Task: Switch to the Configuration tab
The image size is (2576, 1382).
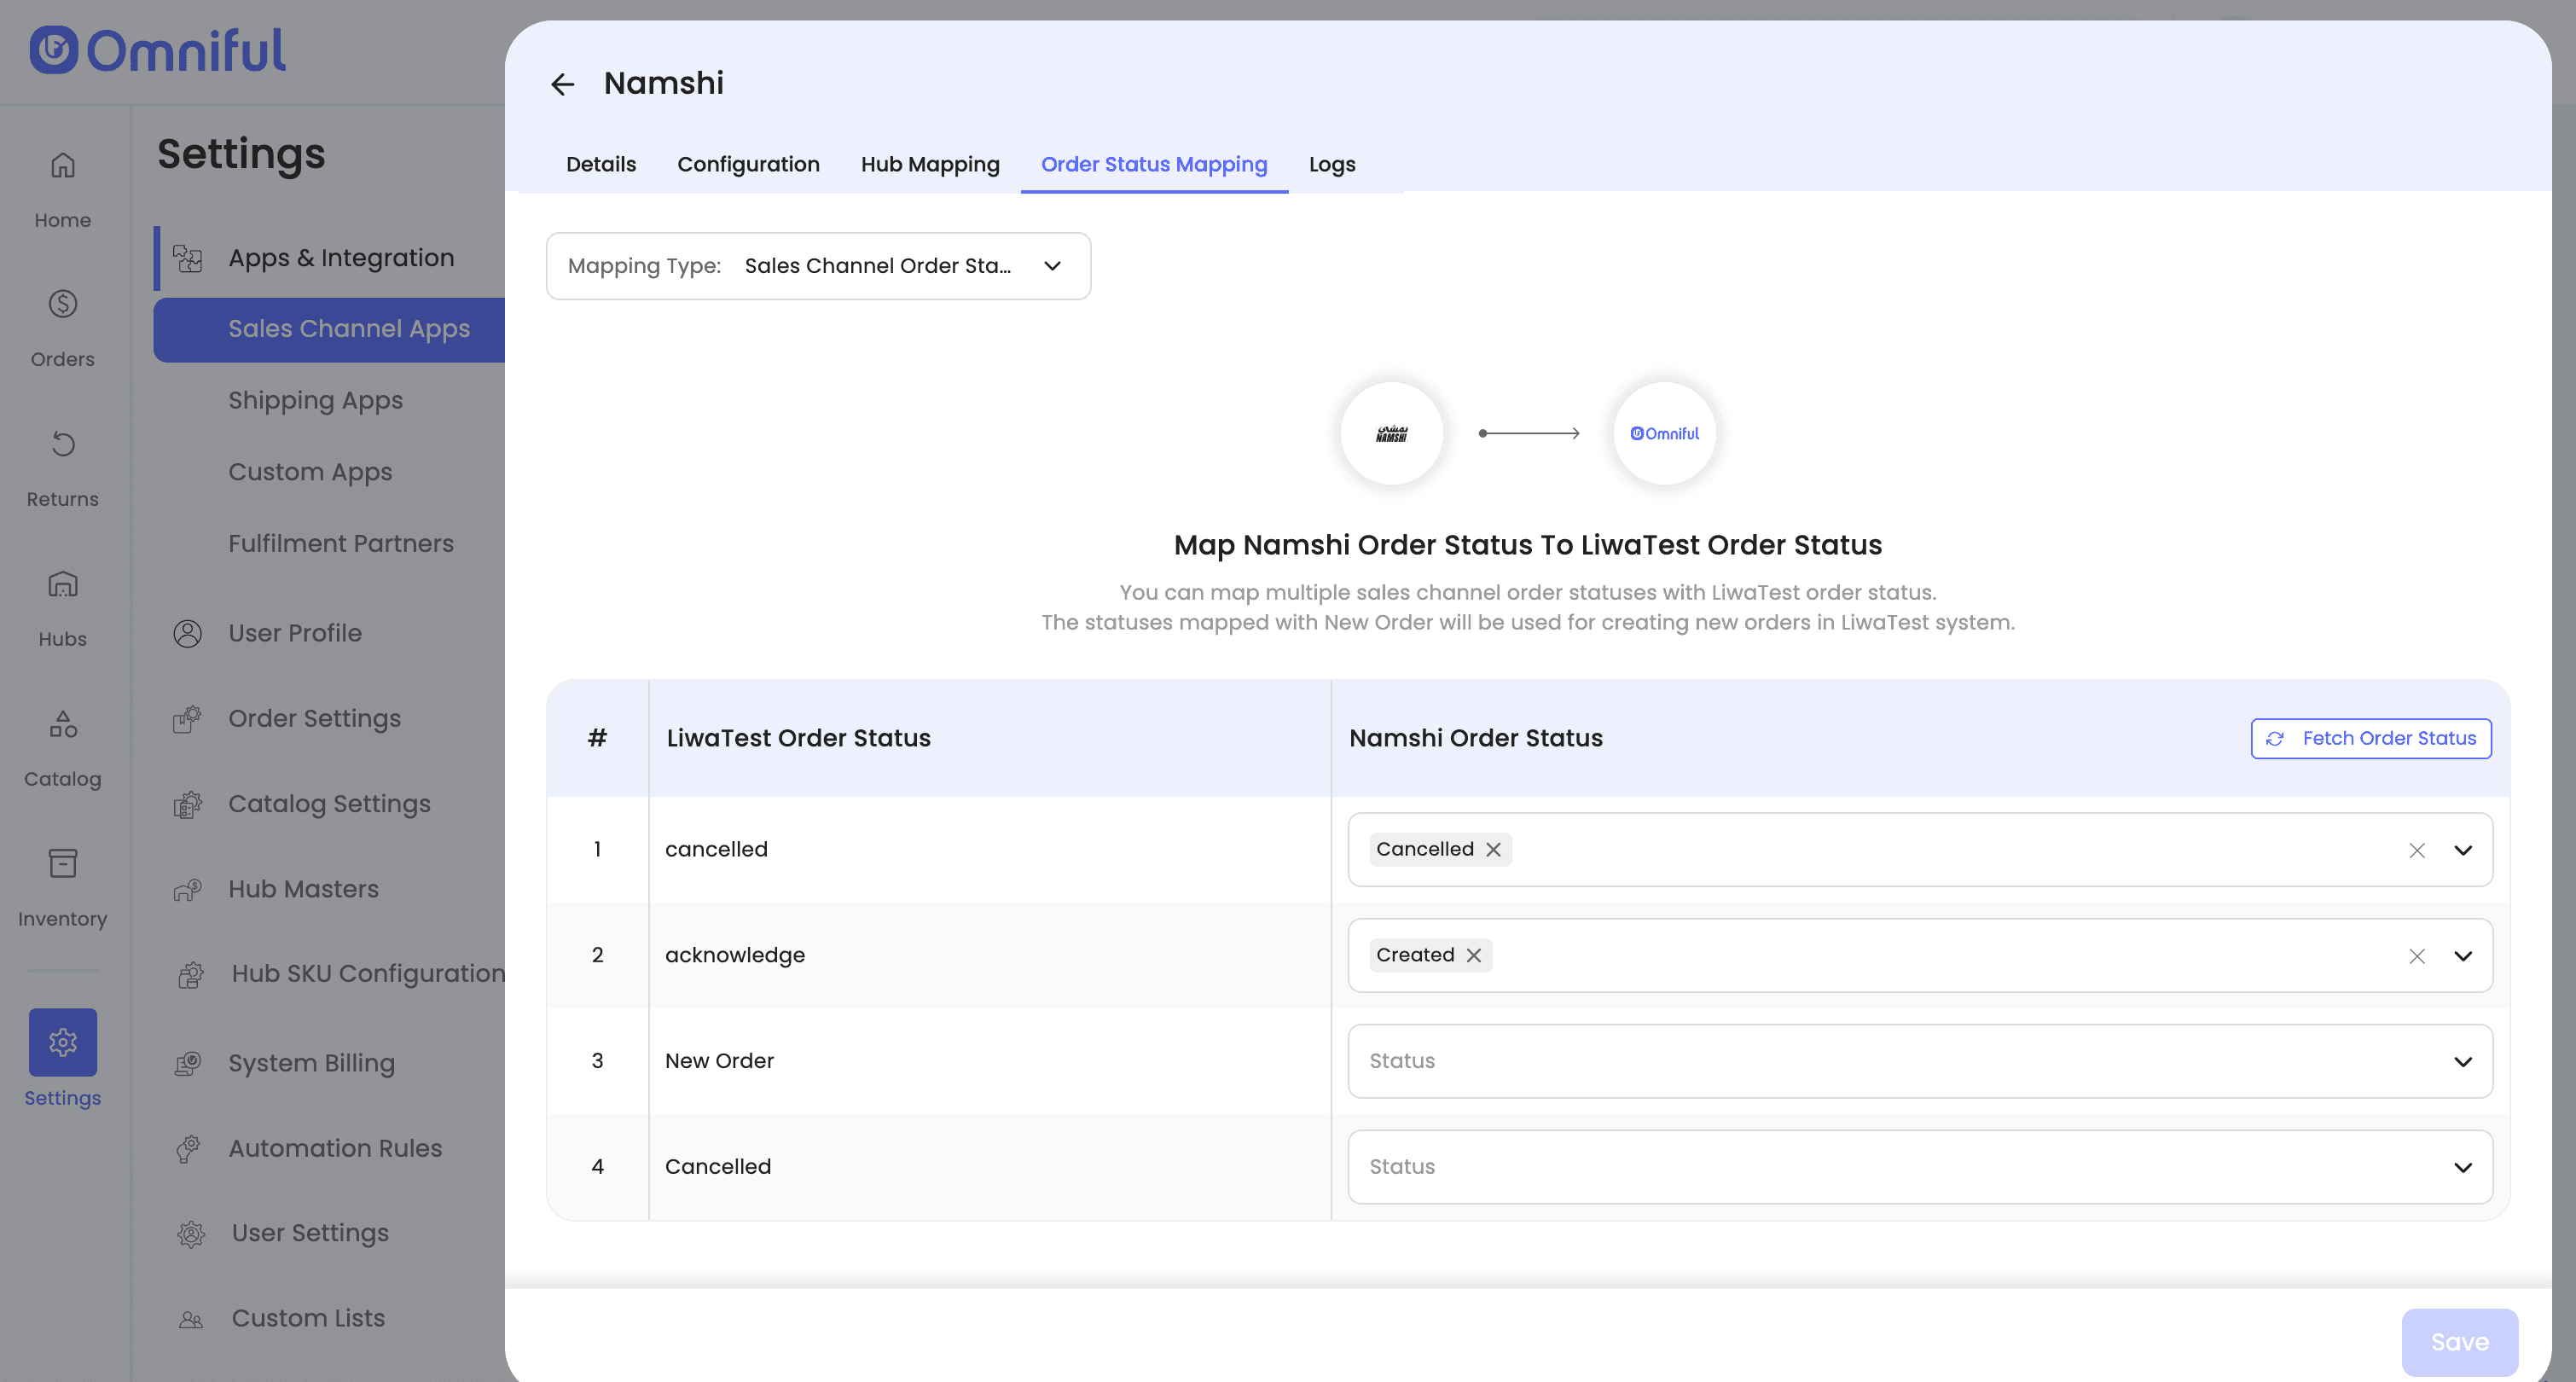Action: pyautogui.click(x=748, y=164)
